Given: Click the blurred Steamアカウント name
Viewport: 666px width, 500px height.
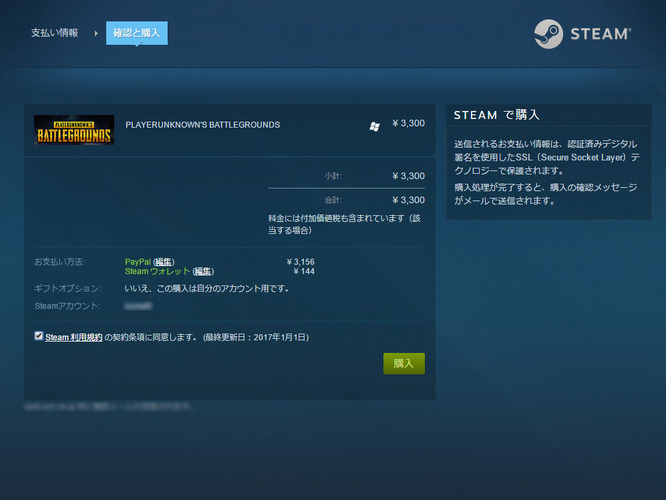Looking at the screenshot, I should pos(138,306).
